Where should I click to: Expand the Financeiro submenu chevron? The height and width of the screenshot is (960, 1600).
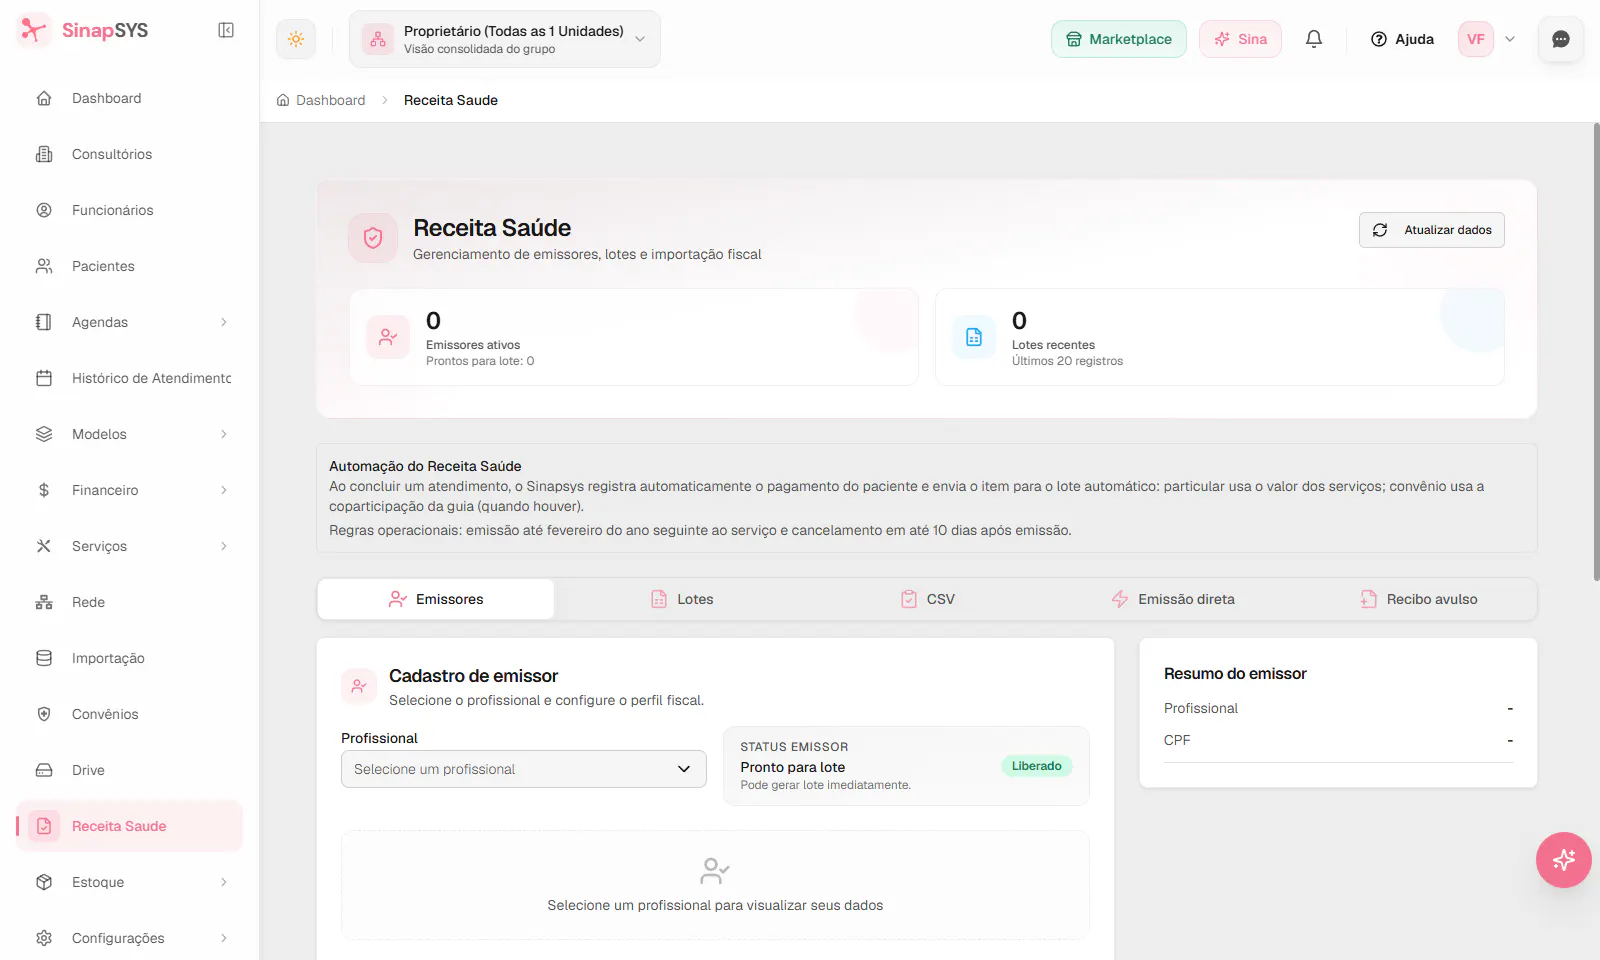pyautogui.click(x=224, y=490)
